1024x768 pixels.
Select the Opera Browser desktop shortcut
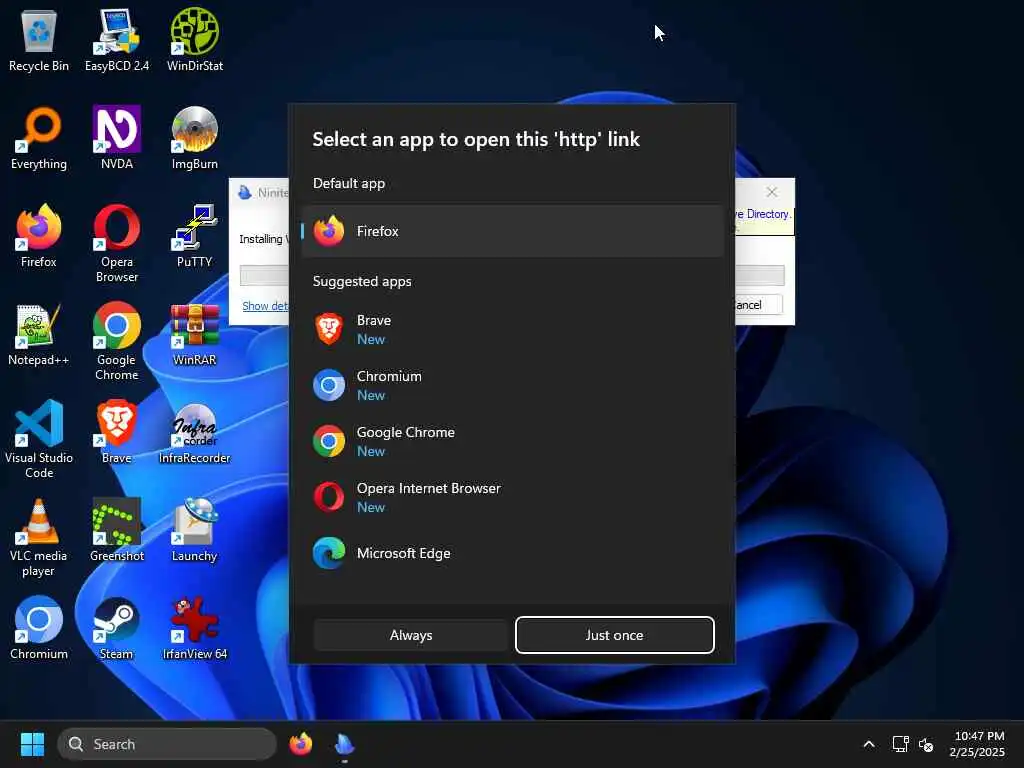click(117, 244)
